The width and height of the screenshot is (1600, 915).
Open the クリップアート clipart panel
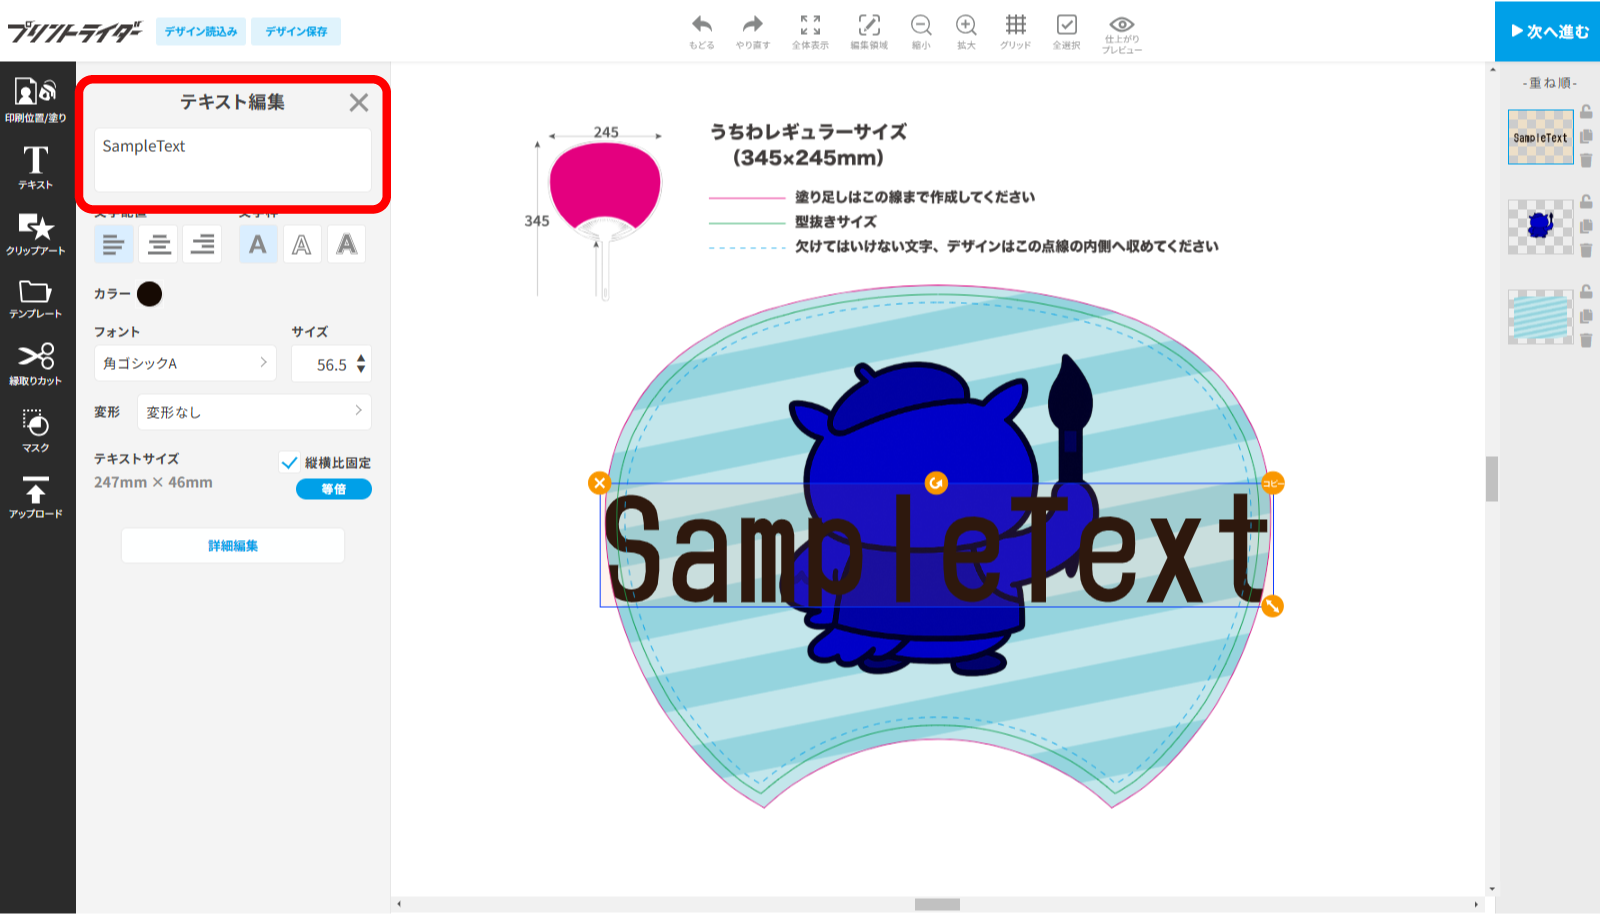36,233
